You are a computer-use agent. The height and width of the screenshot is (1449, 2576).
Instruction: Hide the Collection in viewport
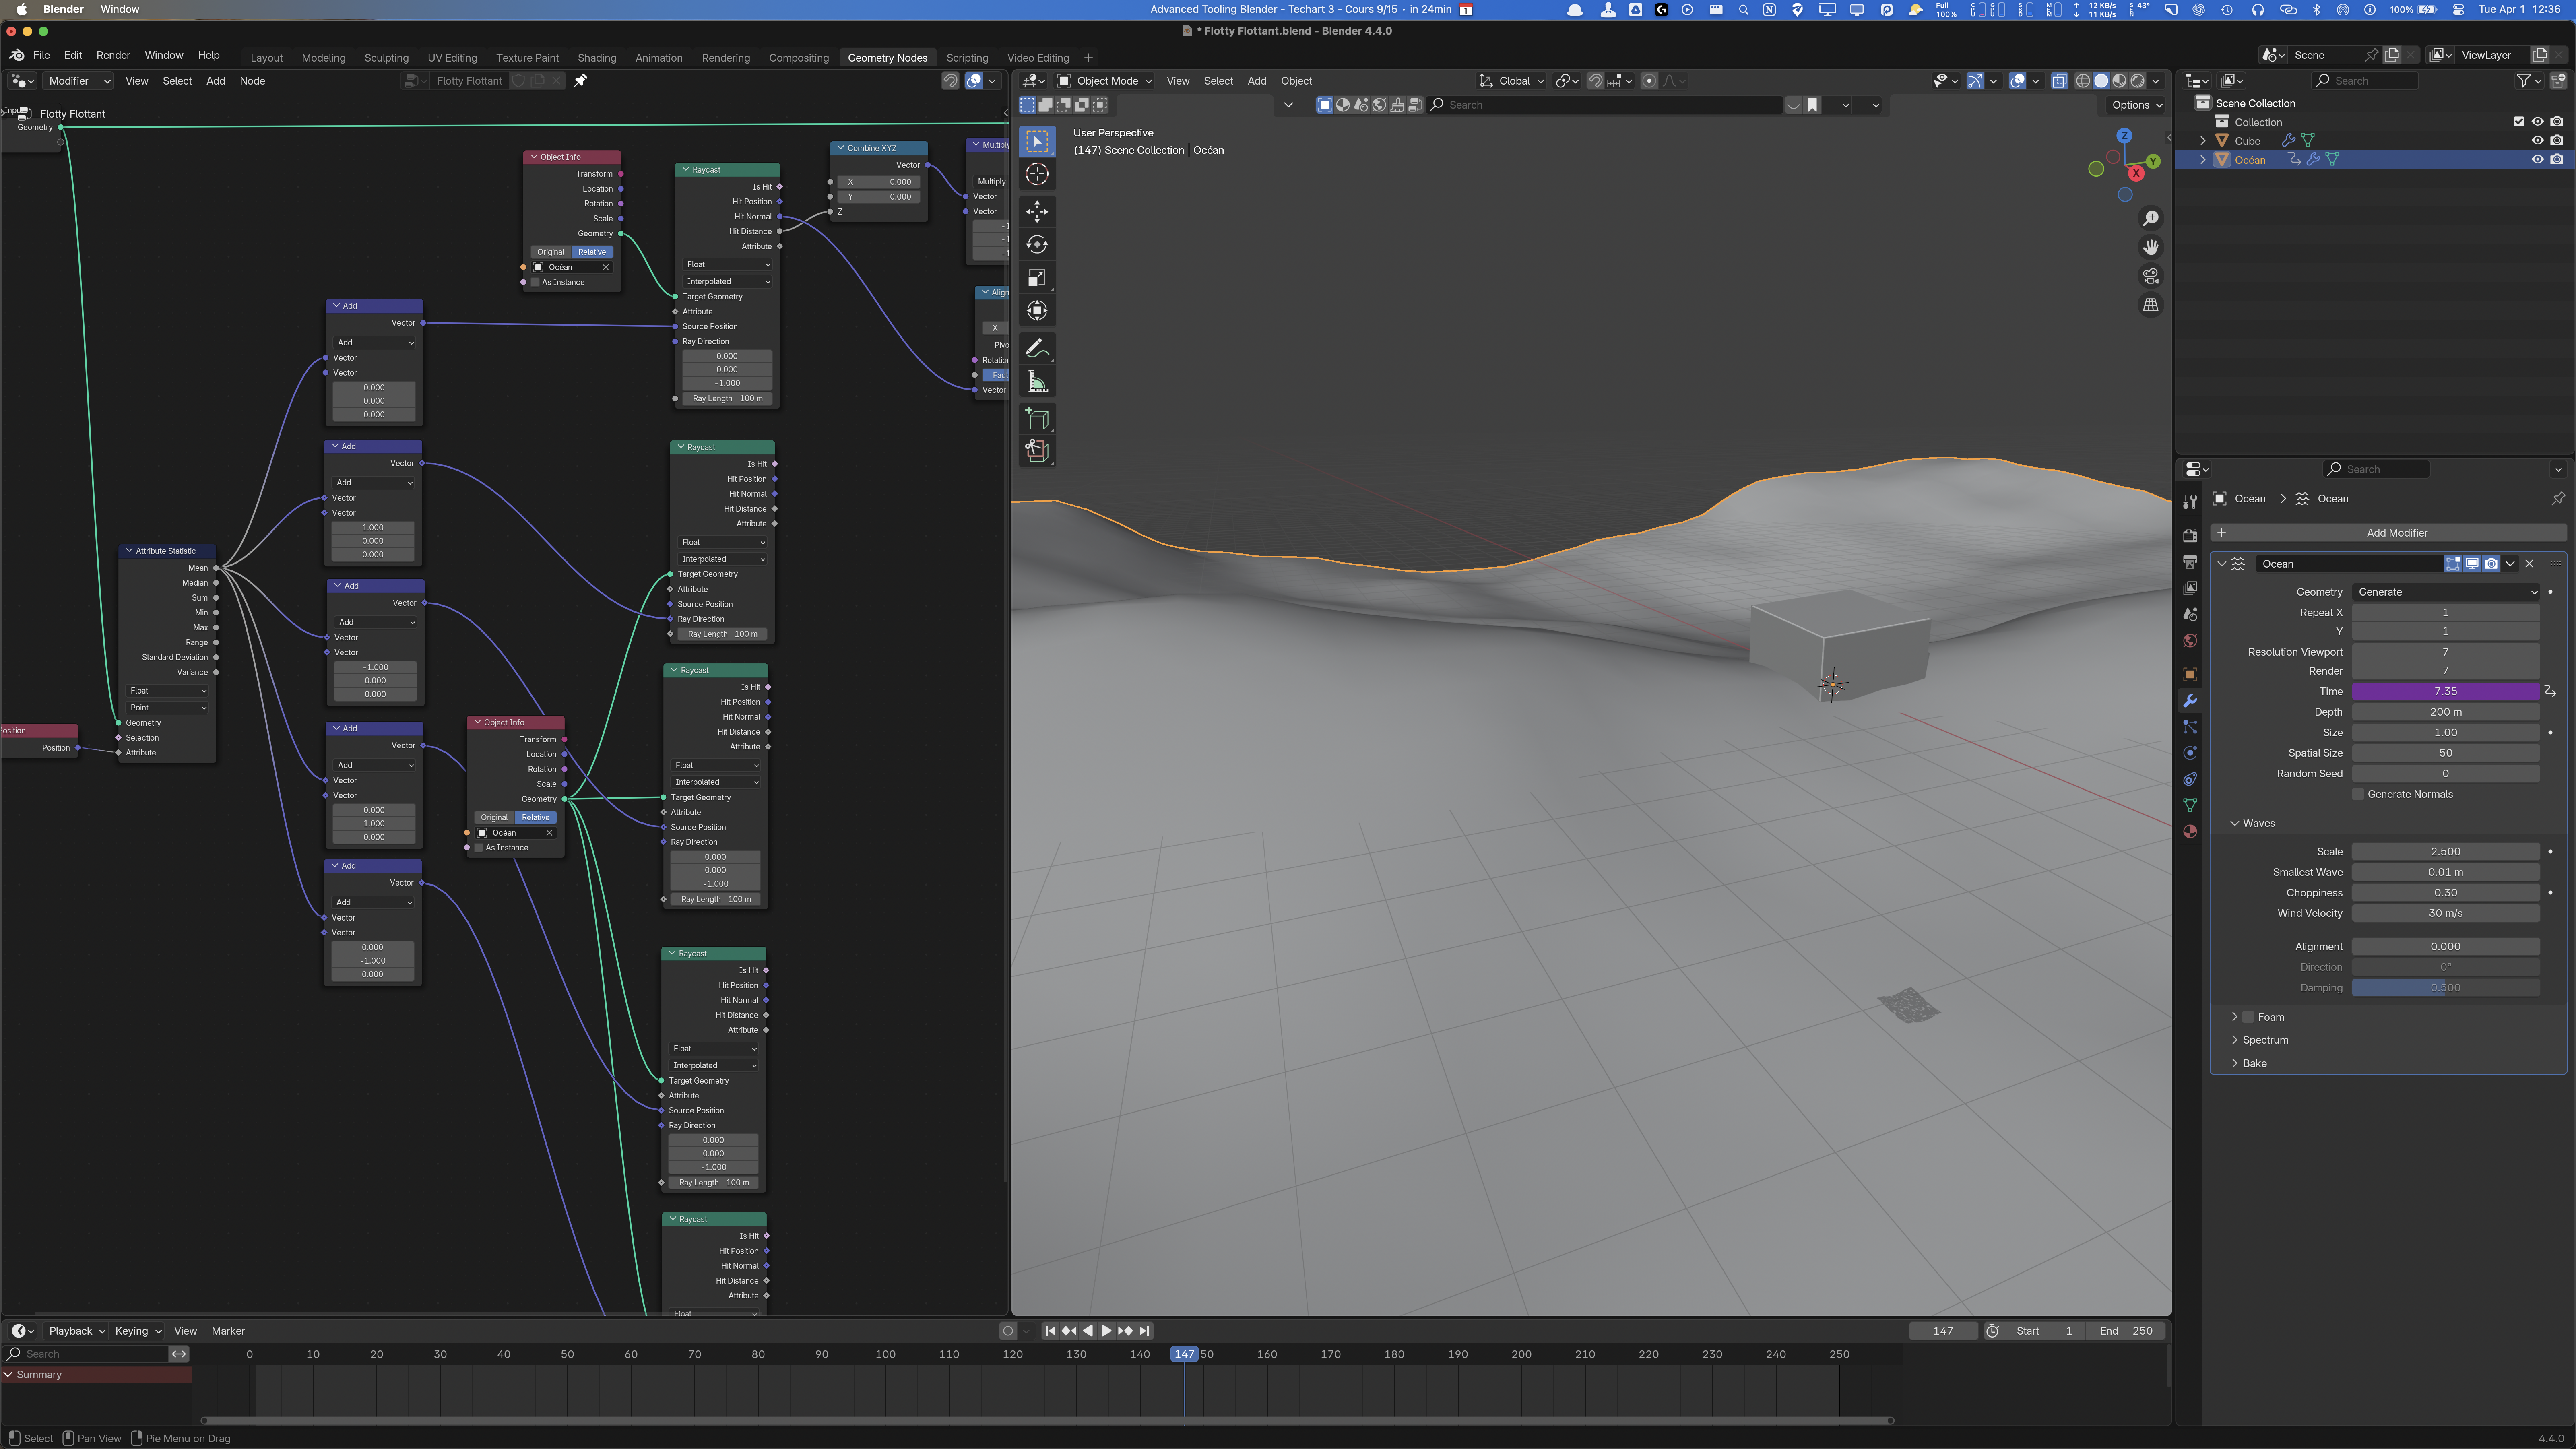tap(2537, 122)
